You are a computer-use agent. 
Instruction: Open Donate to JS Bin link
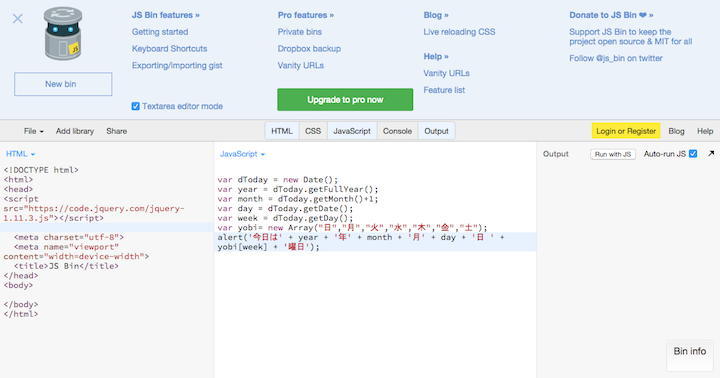[x=611, y=15]
